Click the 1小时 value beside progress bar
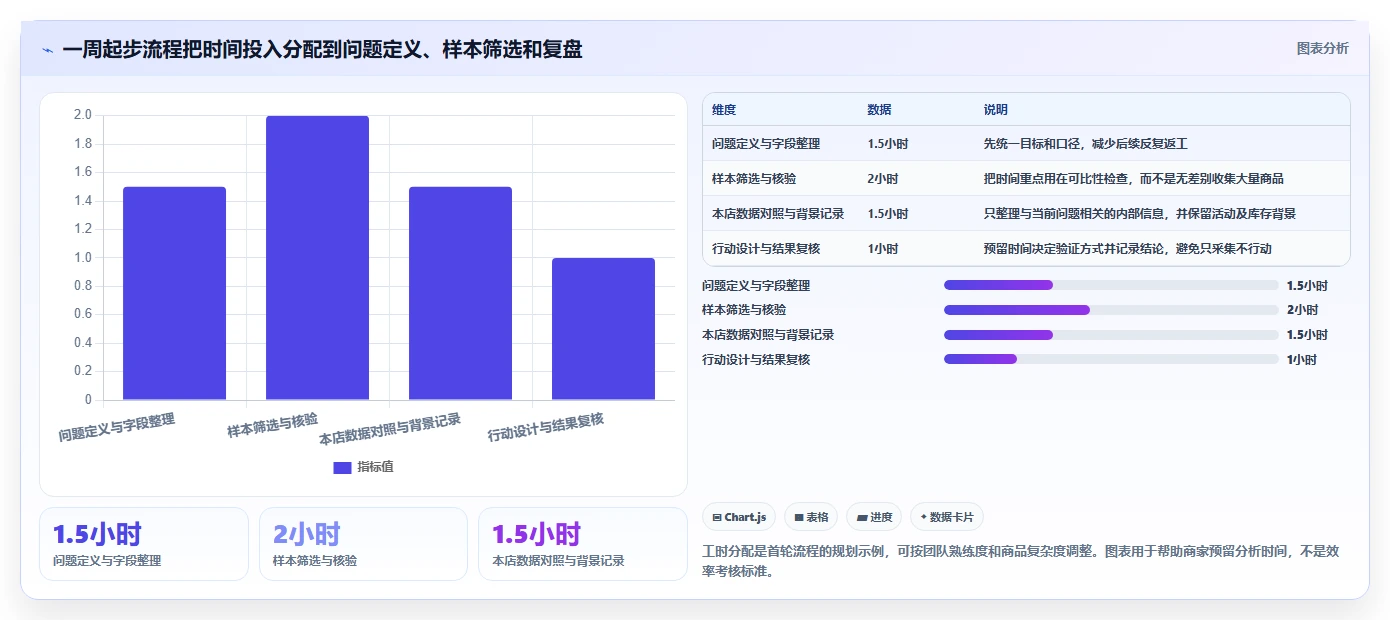The width and height of the screenshot is (1390, 620). point(1302,359)
